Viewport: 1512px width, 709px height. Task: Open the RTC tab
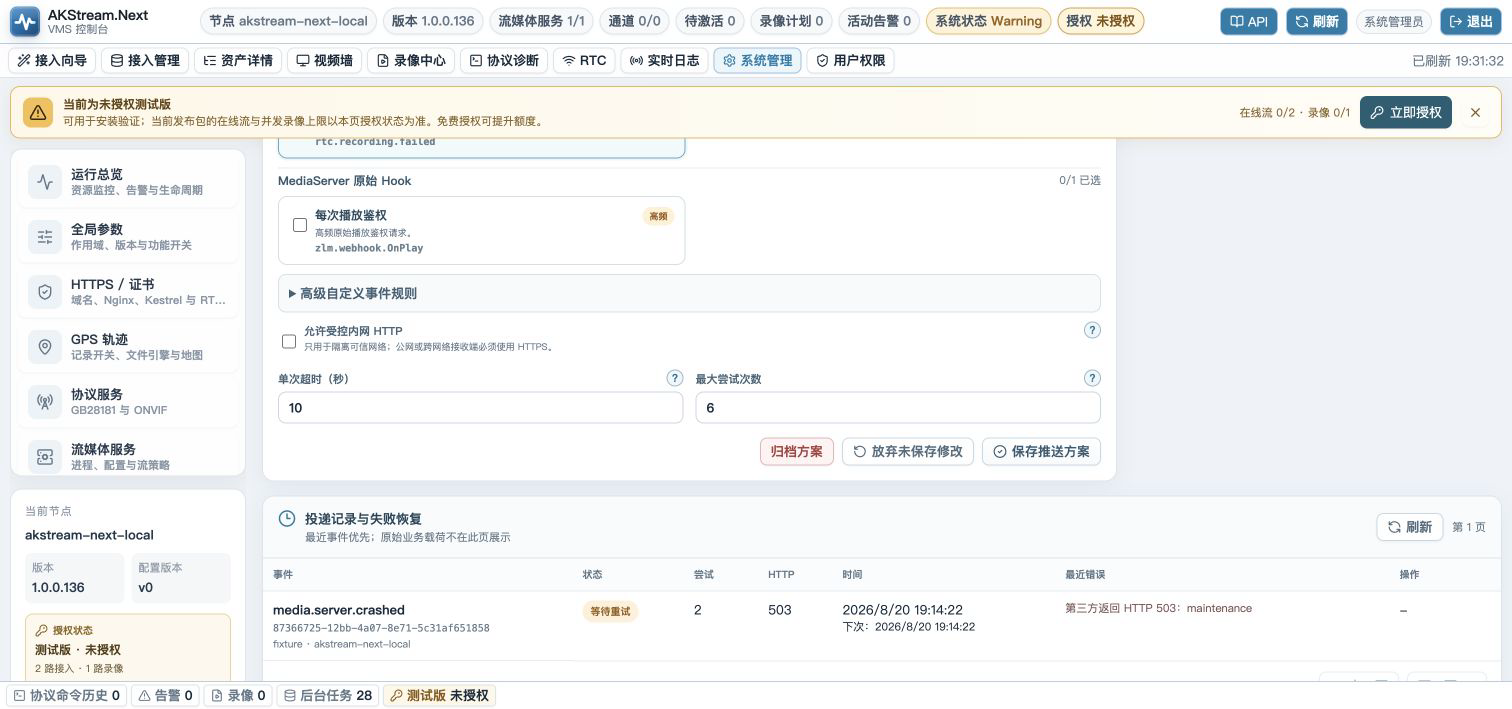pos(584,60)
